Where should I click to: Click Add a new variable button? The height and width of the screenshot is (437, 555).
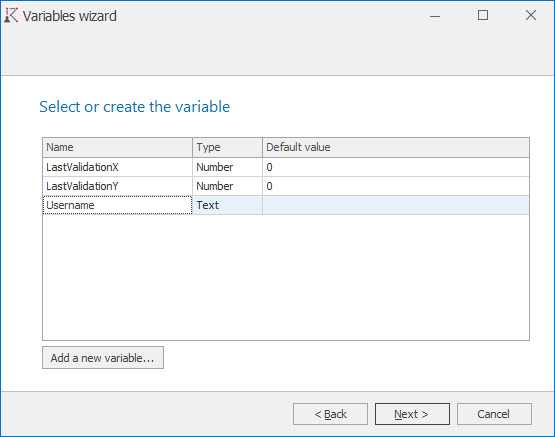(103, 358)
